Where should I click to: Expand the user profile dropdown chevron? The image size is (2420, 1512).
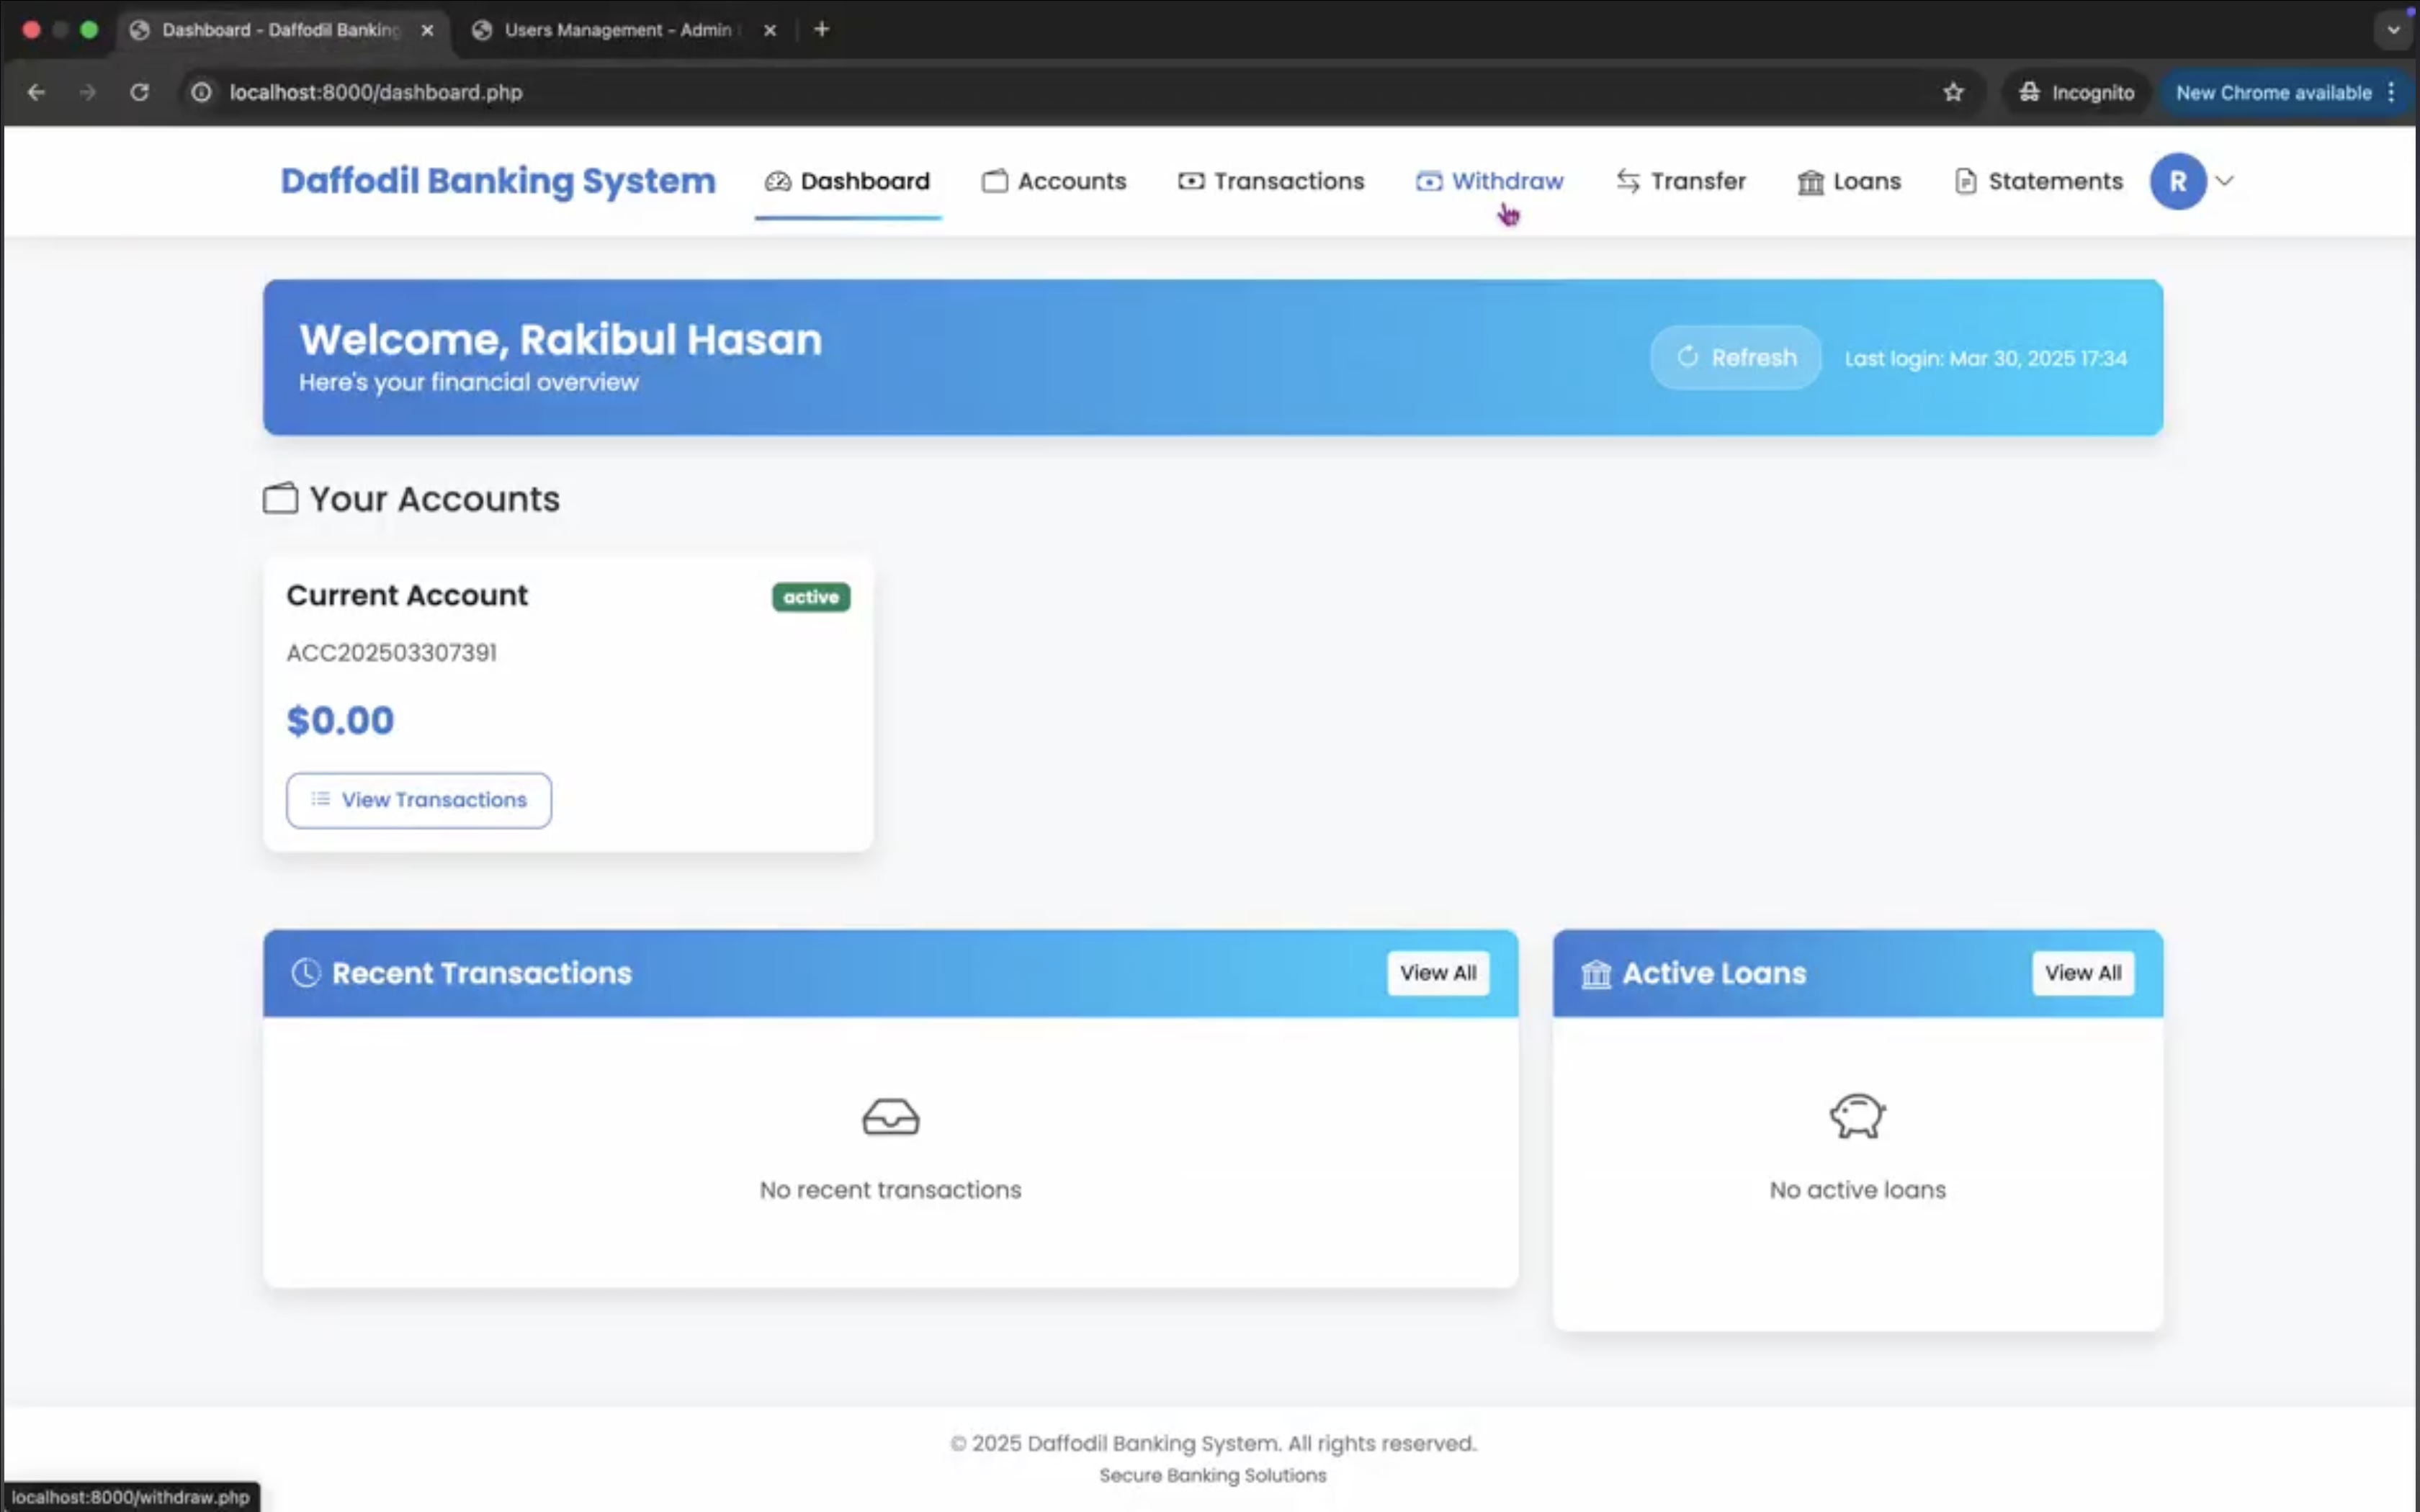(2225, 181)
